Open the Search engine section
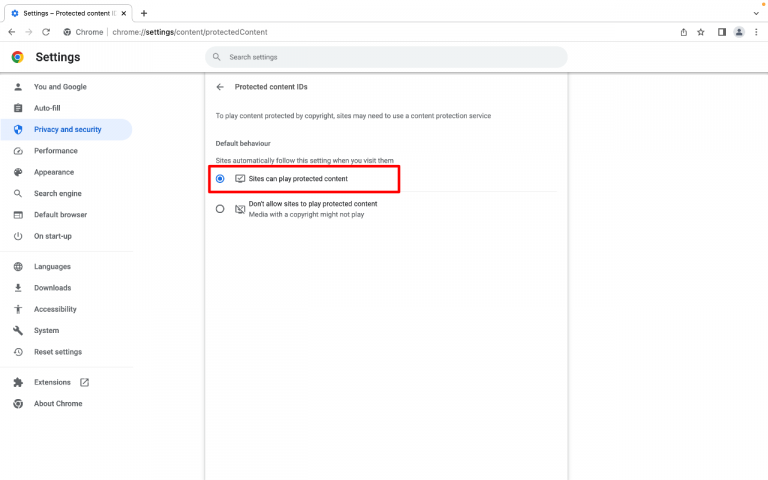The height and width of the screenshot is (480, 768). point(57,193)
